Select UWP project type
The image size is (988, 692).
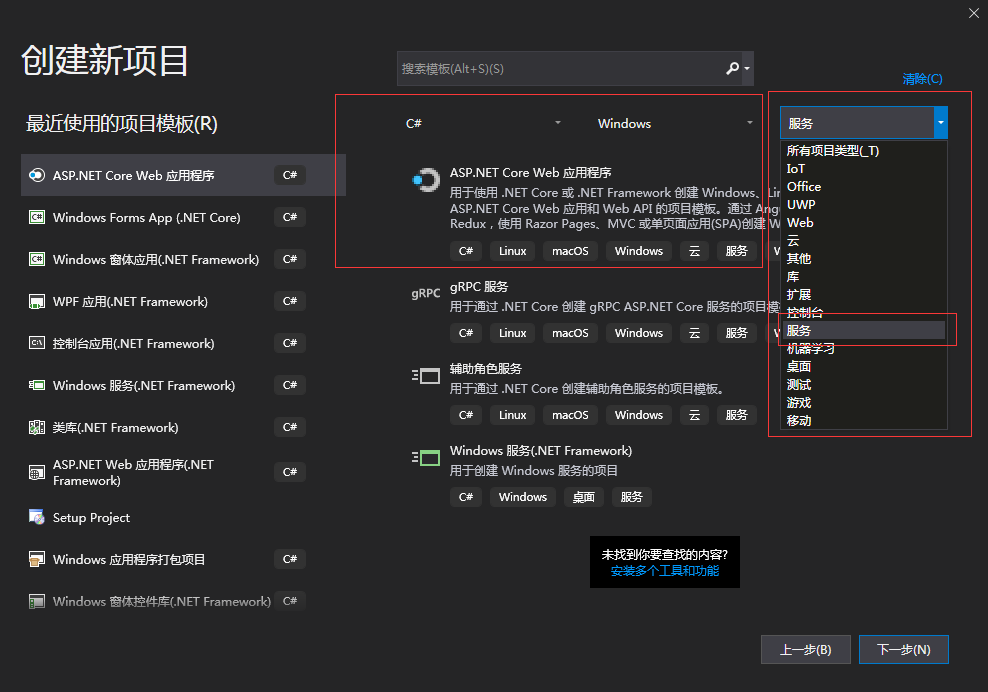point(863,204)
